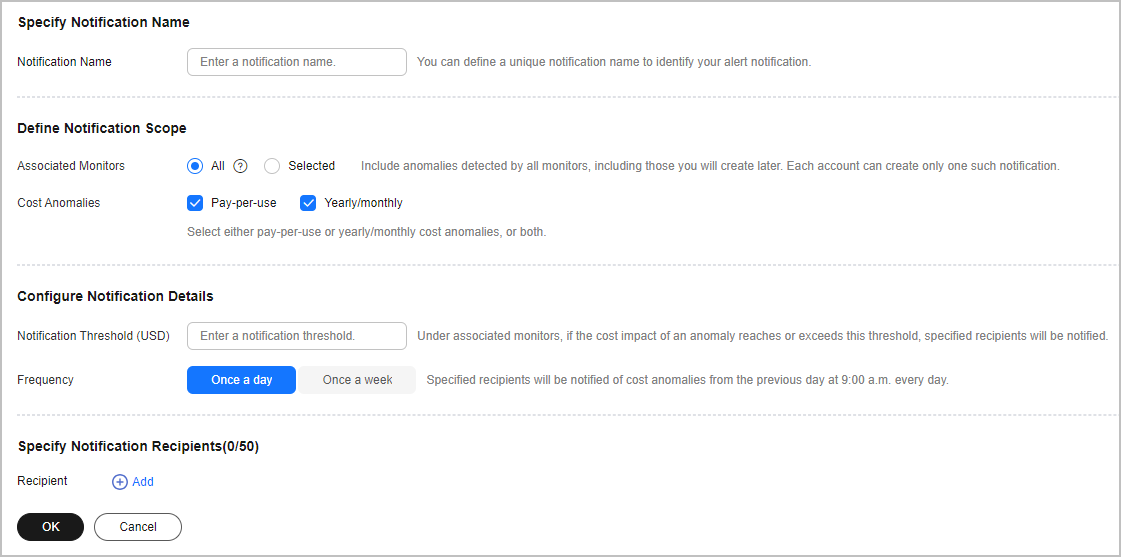Image resolution: width=1121 pixels, height=557 pixels.
Task: Click the Pay-per-use label text
Action: pyautogui.click(x=244, y=203)
